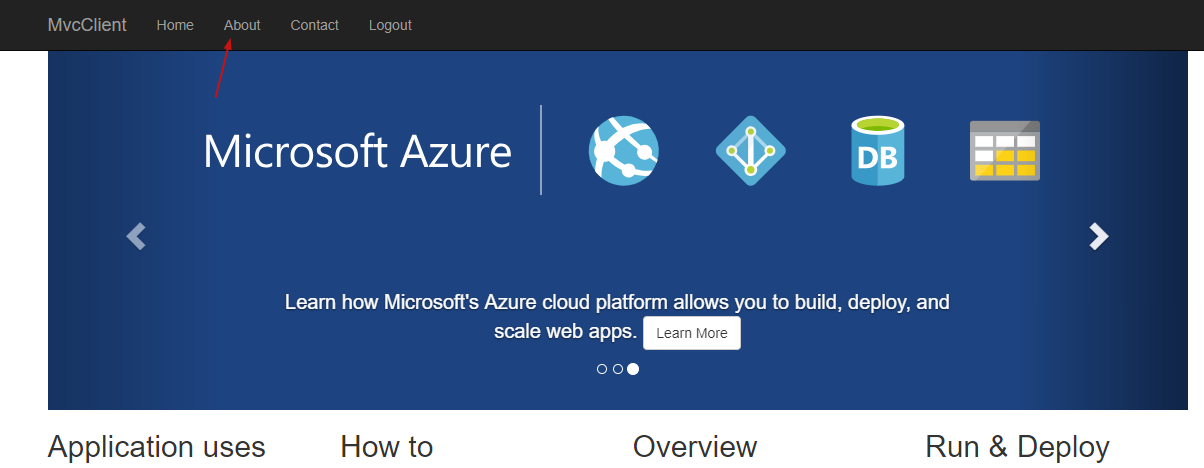Click the DB database cylinder icon
Viewport: 1204px width, 468px height.
point(878,151)
